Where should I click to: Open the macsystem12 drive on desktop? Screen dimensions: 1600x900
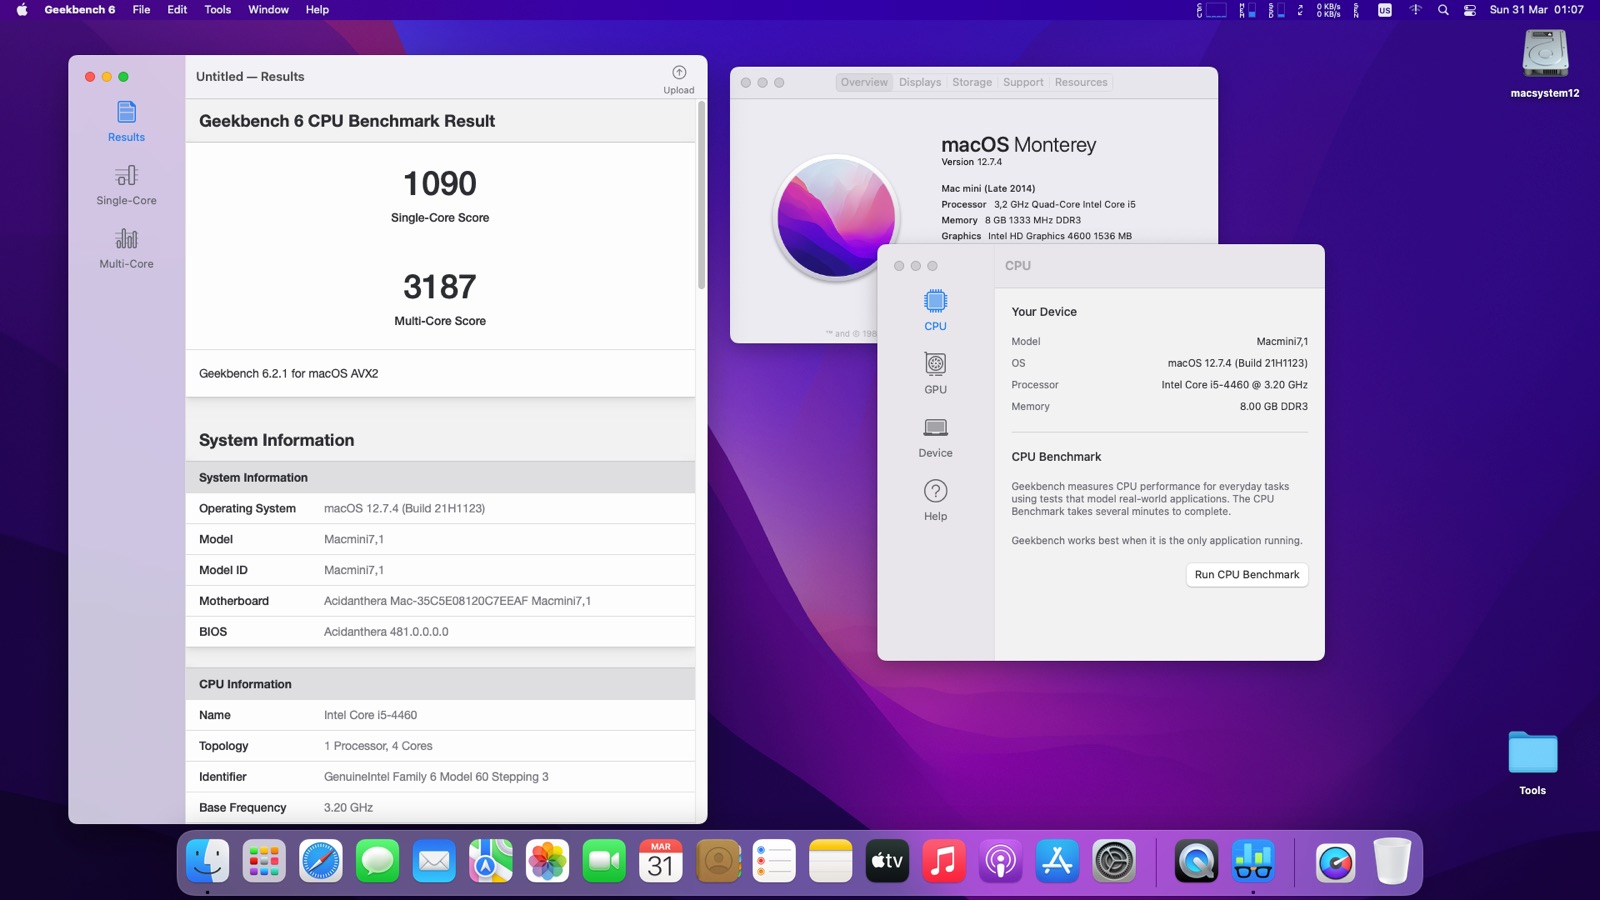[x=1545, y=63]
